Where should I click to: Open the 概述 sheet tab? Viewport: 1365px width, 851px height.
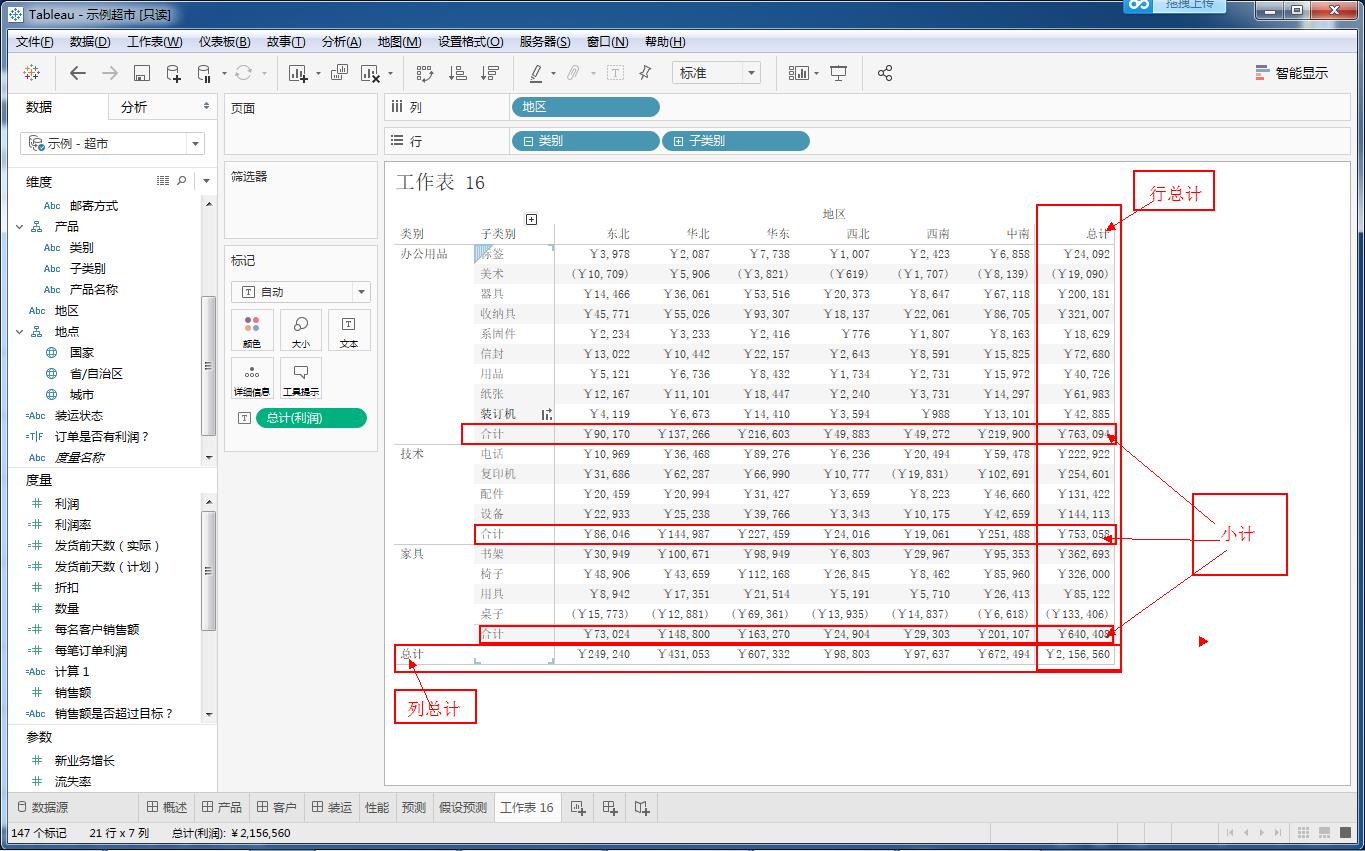pyautogui.click(x=167, y=807)
